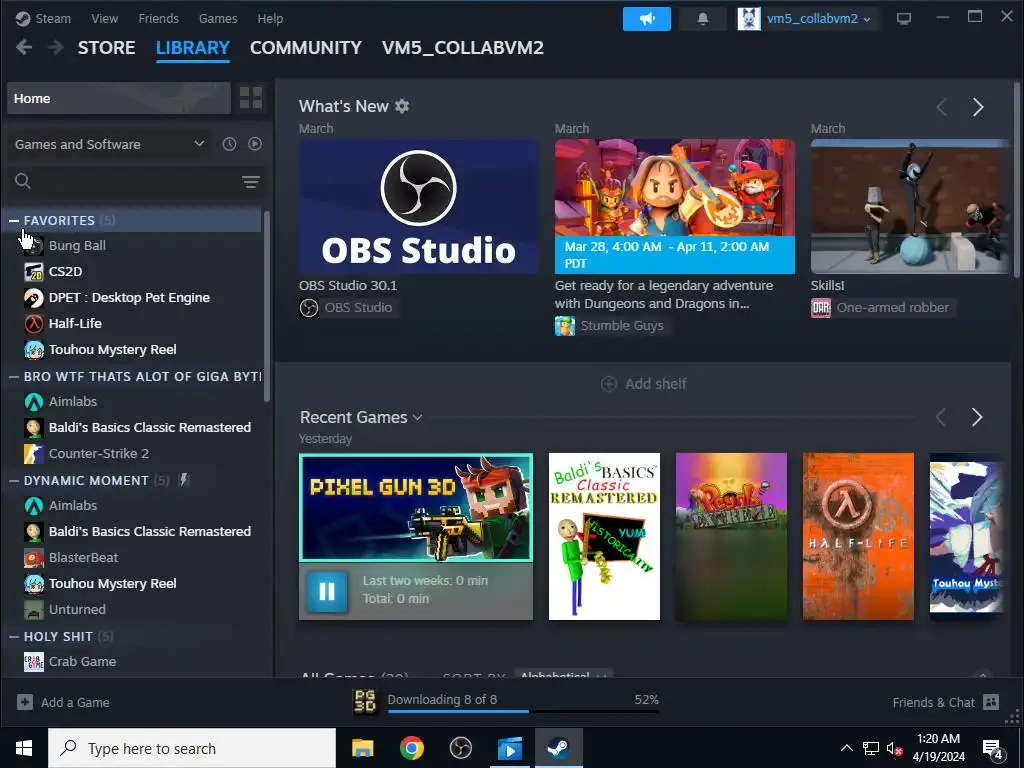The height and width of the screenshot is (768, 1024).
Task: Click the Home button
Action: (x=119, y=98)
